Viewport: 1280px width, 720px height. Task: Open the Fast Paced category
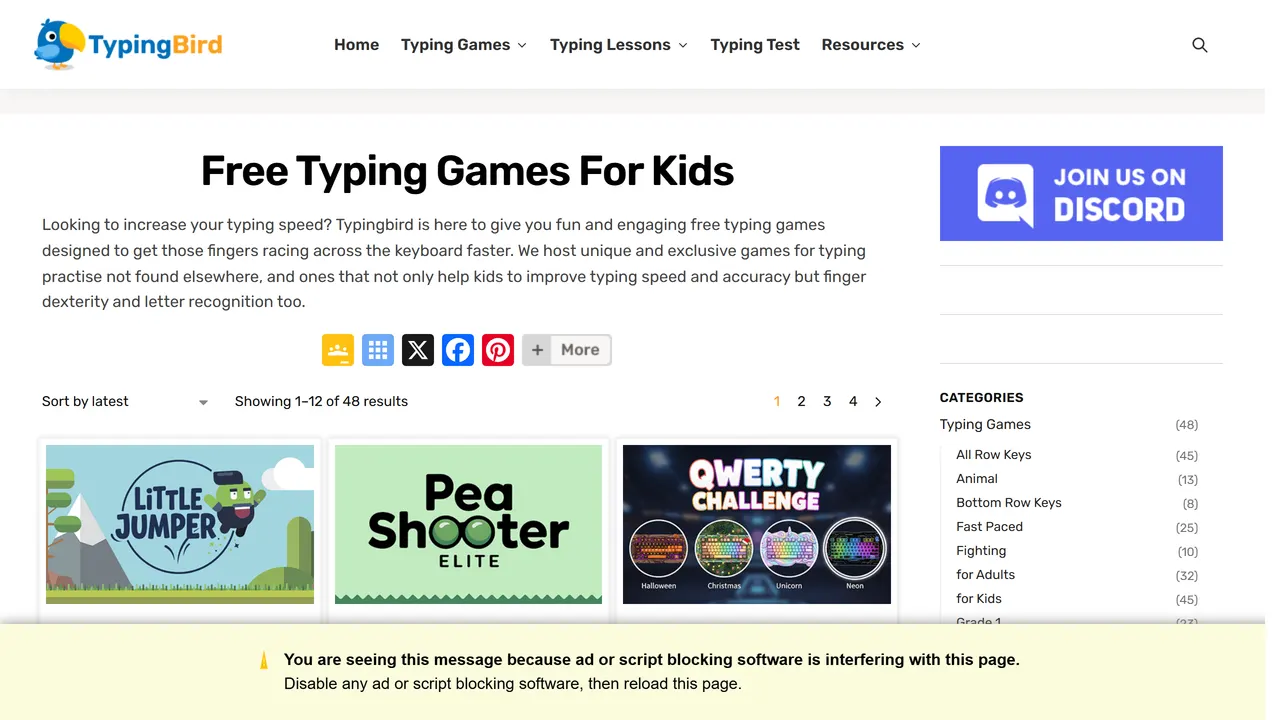click(x=989, y=527)
